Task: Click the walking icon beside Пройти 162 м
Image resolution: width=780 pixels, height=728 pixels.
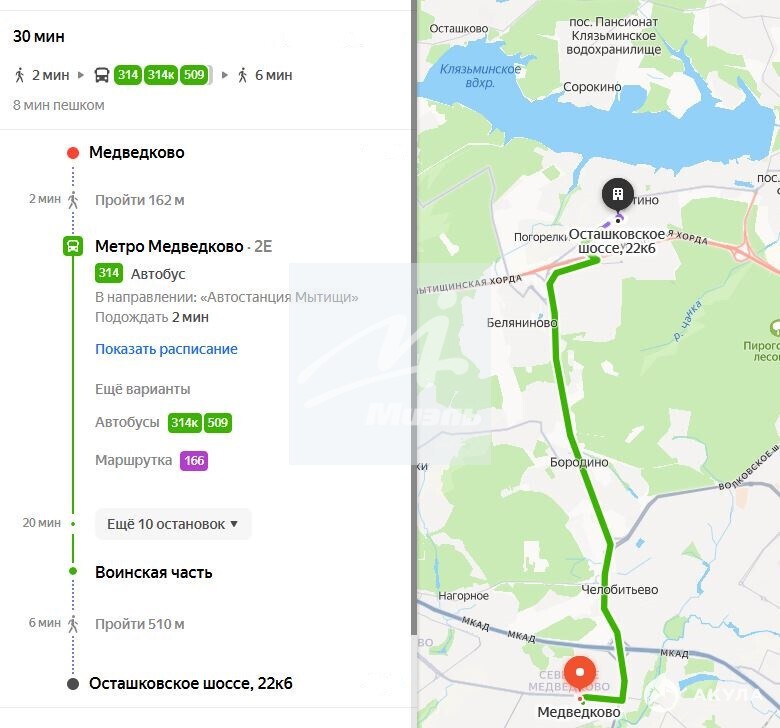Action: point(73,200)
